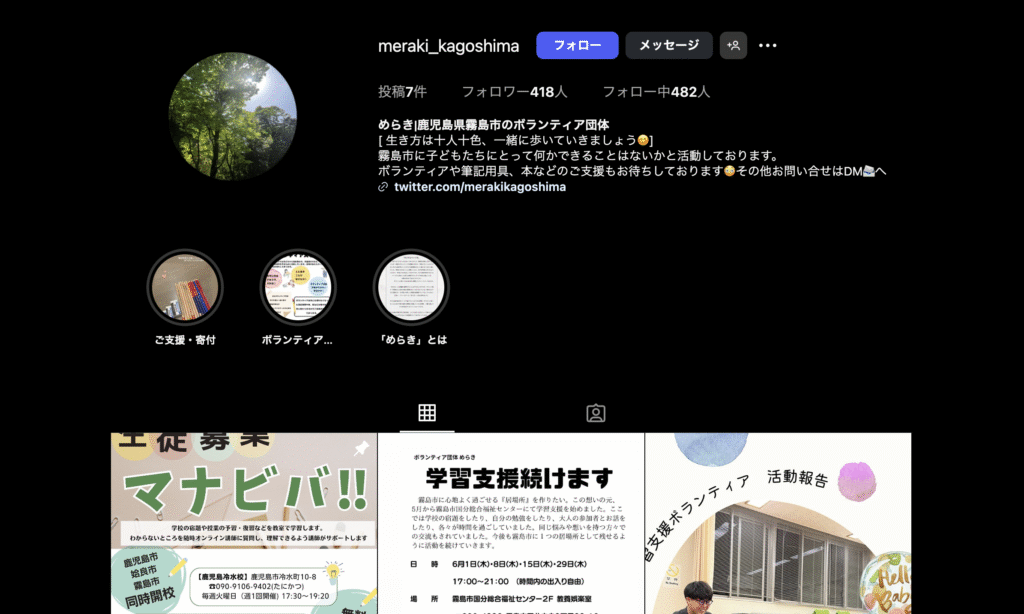Click the meraki_kagoshima username
Viewport: 1024px width, 614px height.
pos(447,45)
